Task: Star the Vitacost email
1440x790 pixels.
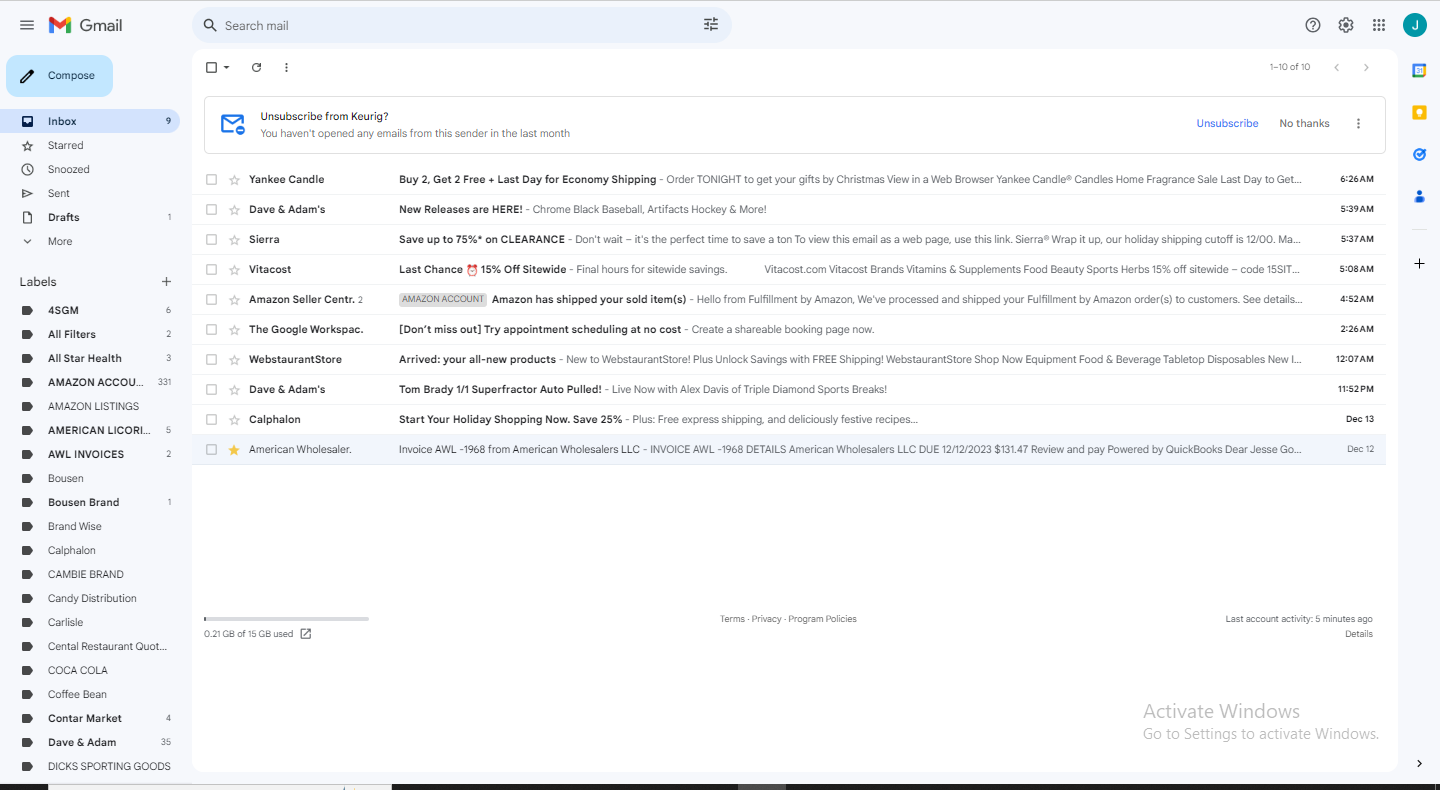Action: point(234,270)
